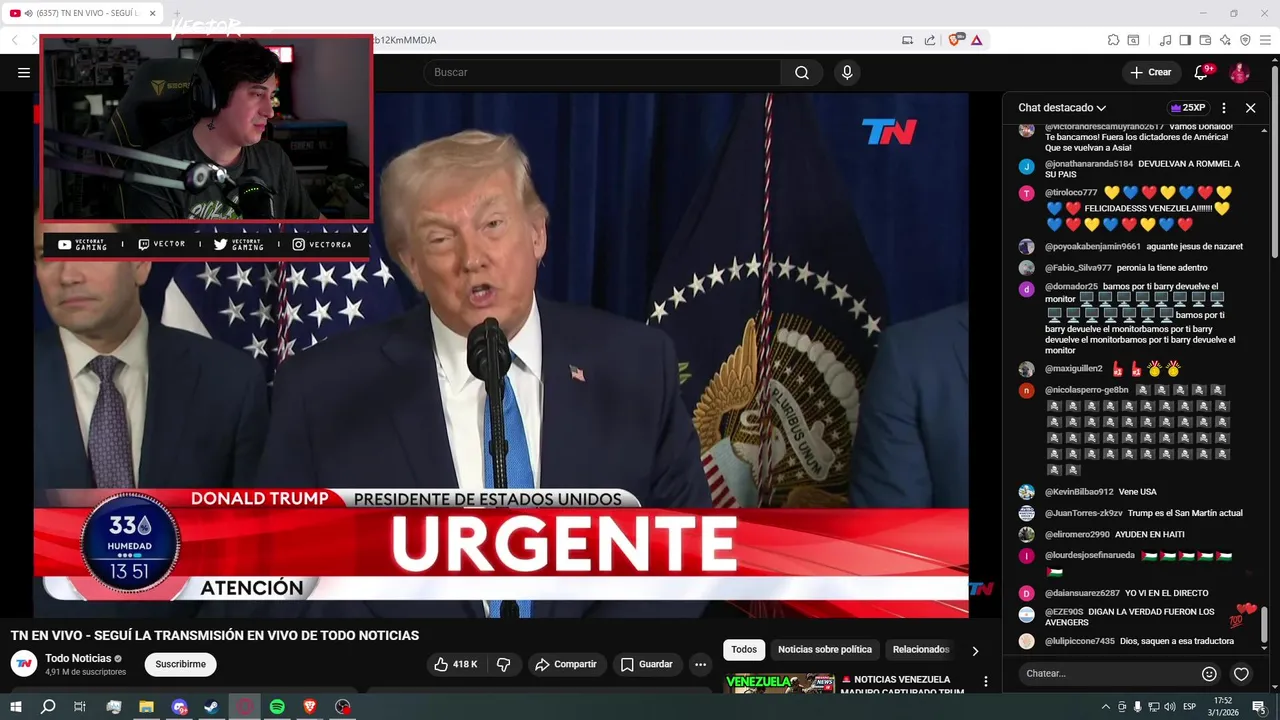Click the YouTube search magnifier button
1280x720 pixels.
(x=802, y=72)
